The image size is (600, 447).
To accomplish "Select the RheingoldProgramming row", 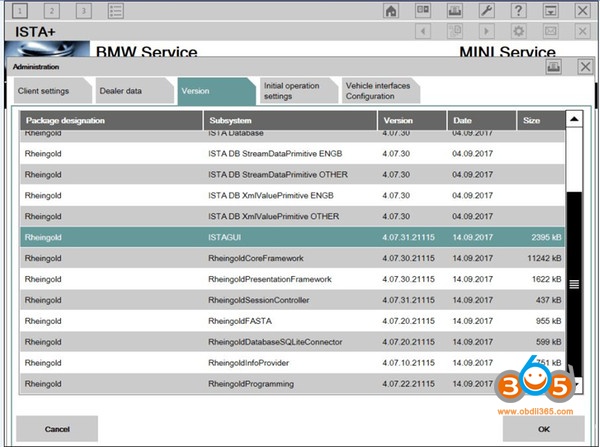I will (x=292, y=384).
